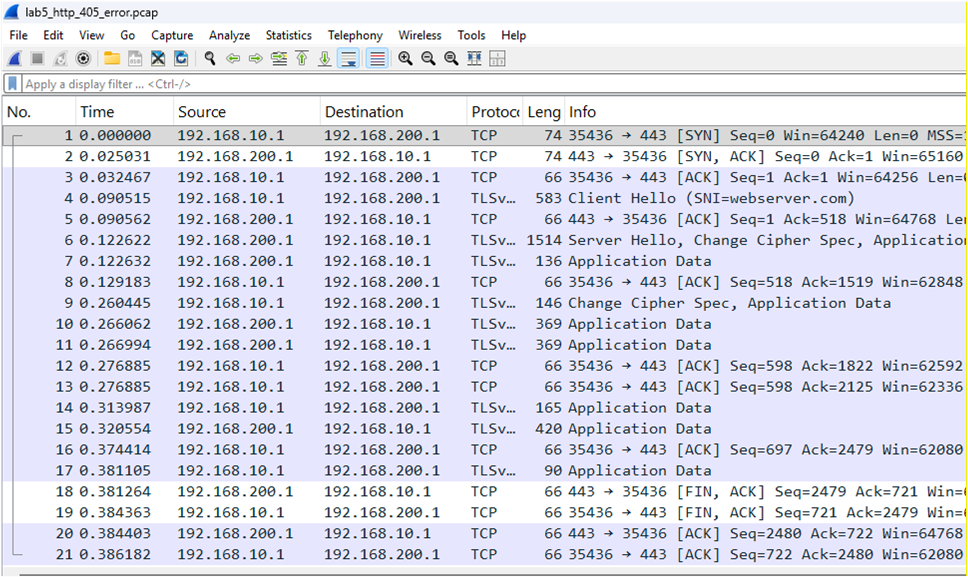968x577 pixels.
Task: Open the display filter bookmark dropdown
Action: click(x=13, y=85)
